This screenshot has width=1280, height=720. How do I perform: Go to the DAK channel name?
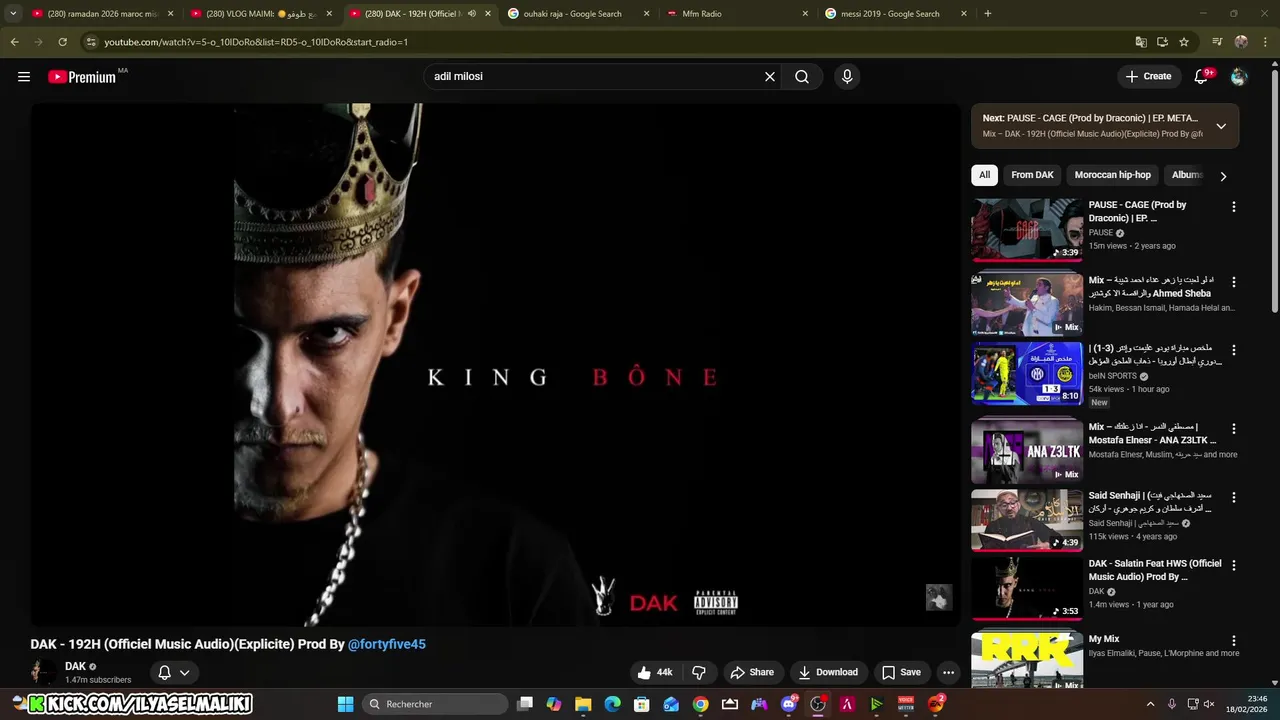pyautogui.click(x=75, y=666)
